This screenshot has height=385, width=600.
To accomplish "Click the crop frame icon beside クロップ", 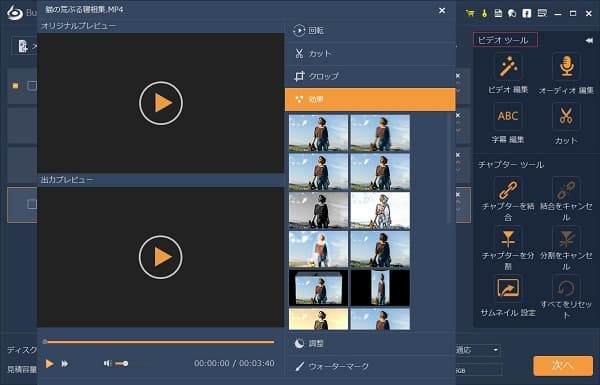I will 299,76.
